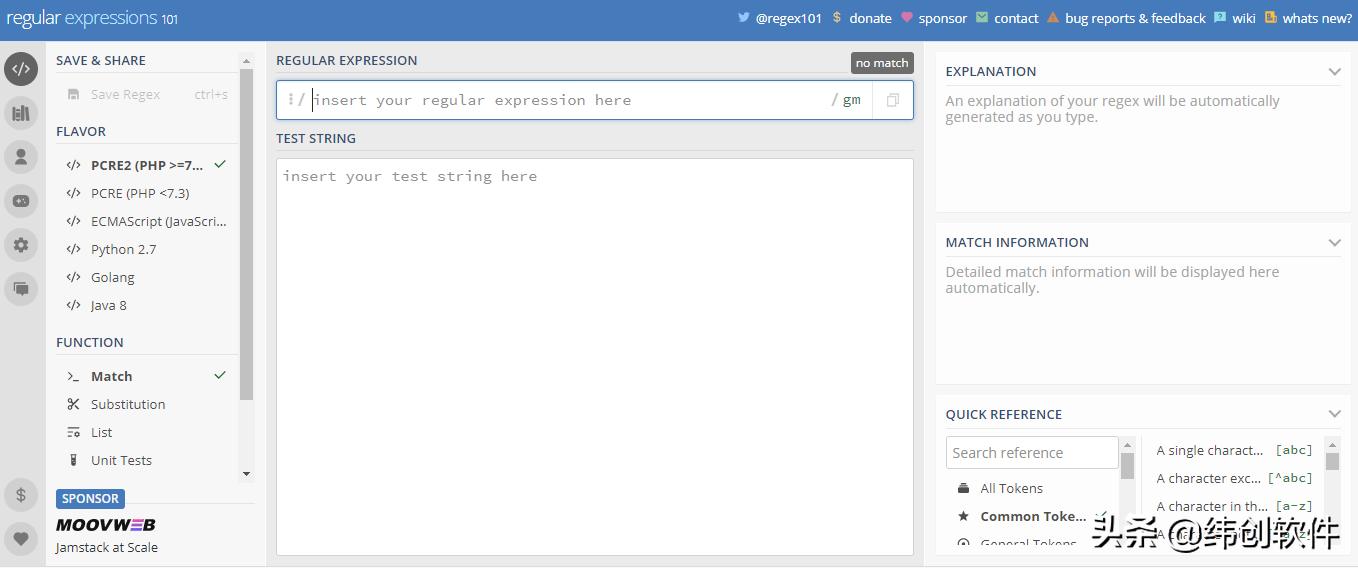Click reference list scroll up arrow

point(1332,445)
